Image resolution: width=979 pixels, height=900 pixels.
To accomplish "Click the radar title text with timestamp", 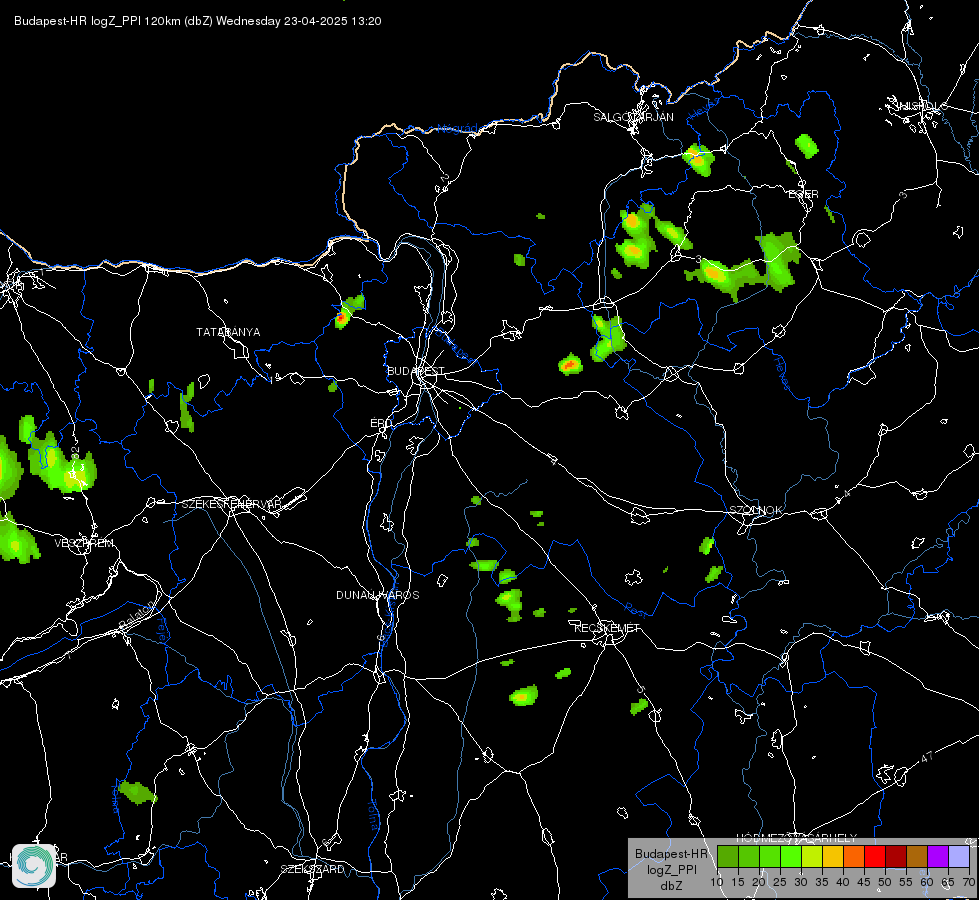I will [197, 21].
